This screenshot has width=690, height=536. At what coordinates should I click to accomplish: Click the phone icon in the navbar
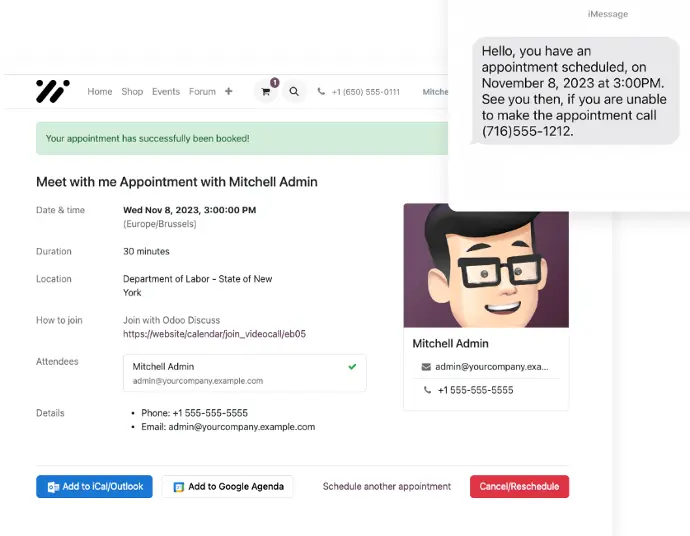(x=321, y=92)
